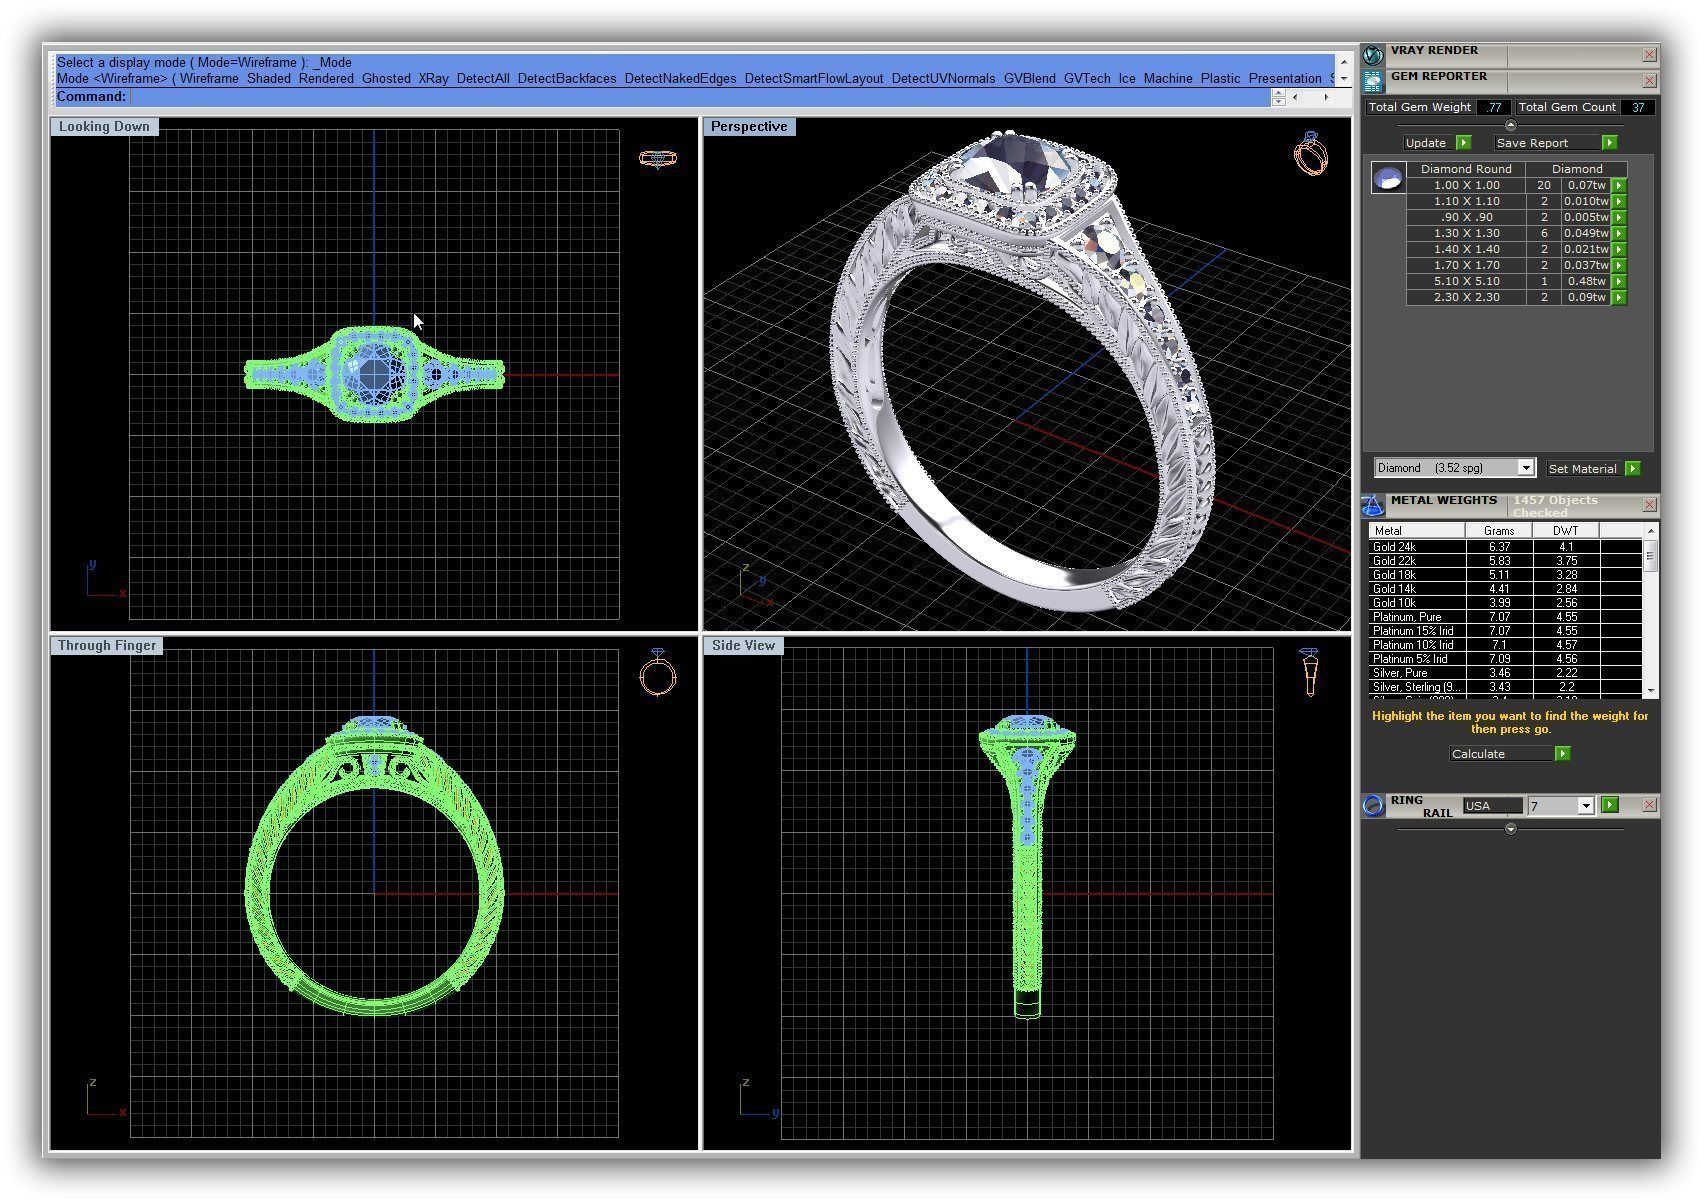Close the Metal Weights panel

point(1649,504)
